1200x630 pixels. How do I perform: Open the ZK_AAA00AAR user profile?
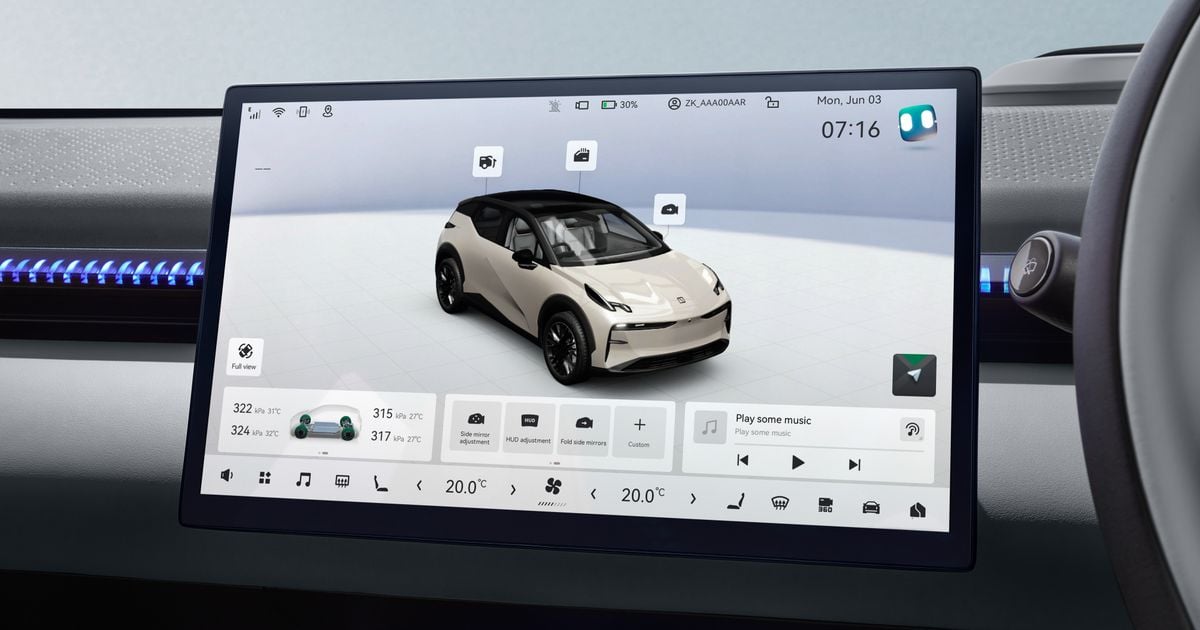[x=706, y=103]
